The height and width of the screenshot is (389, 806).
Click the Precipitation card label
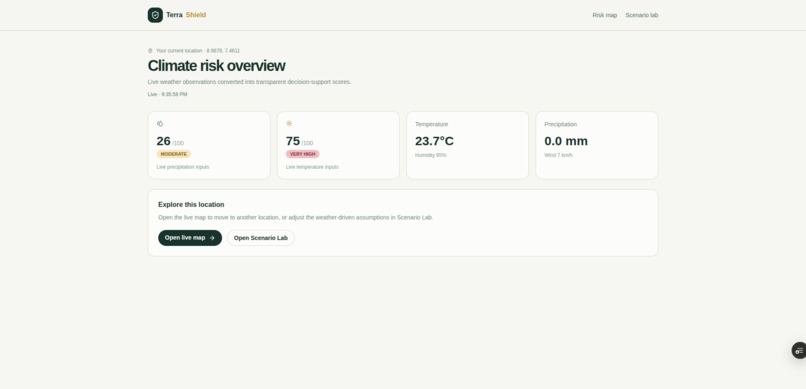tap(561, 124)
